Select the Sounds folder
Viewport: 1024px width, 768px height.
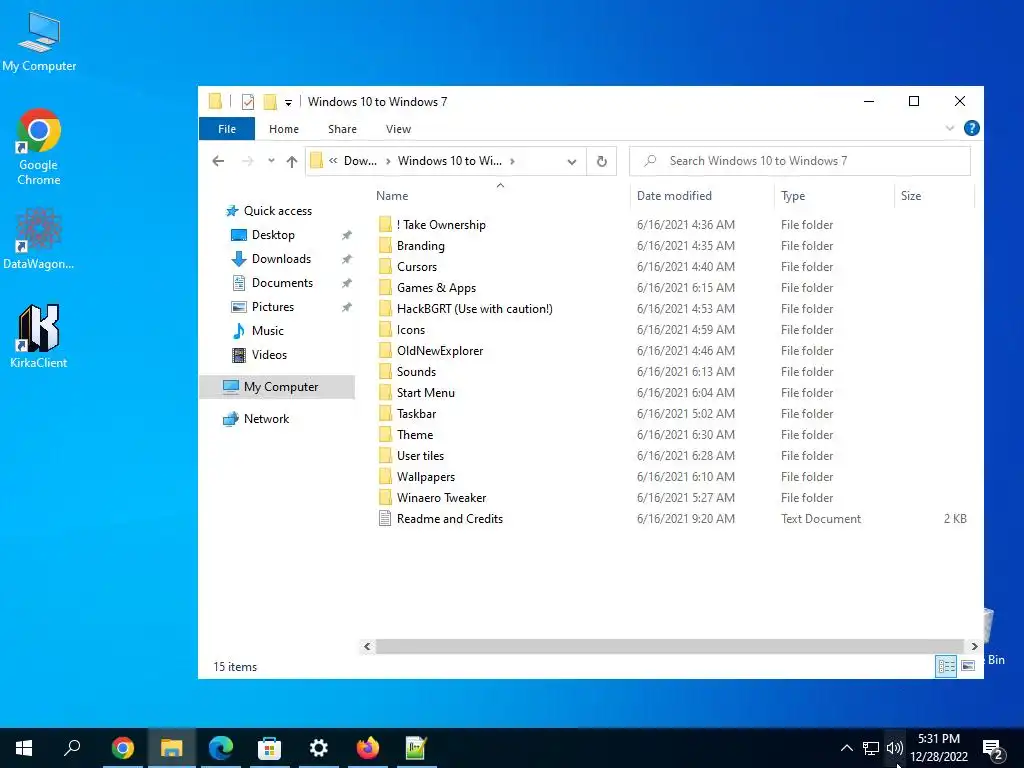pos(407,372)
